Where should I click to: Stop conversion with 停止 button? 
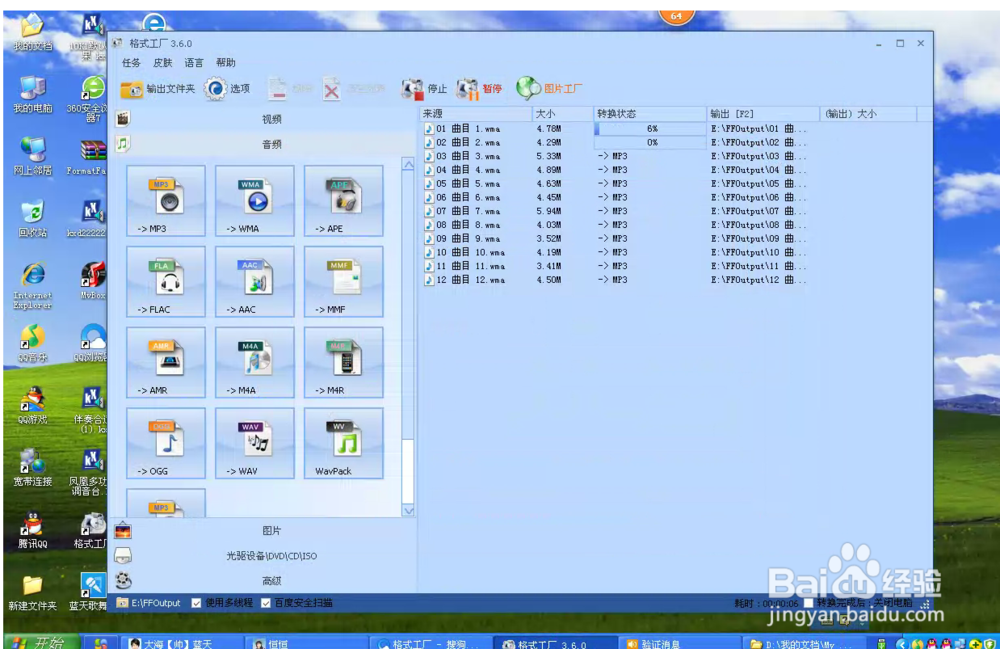point(424,89)
